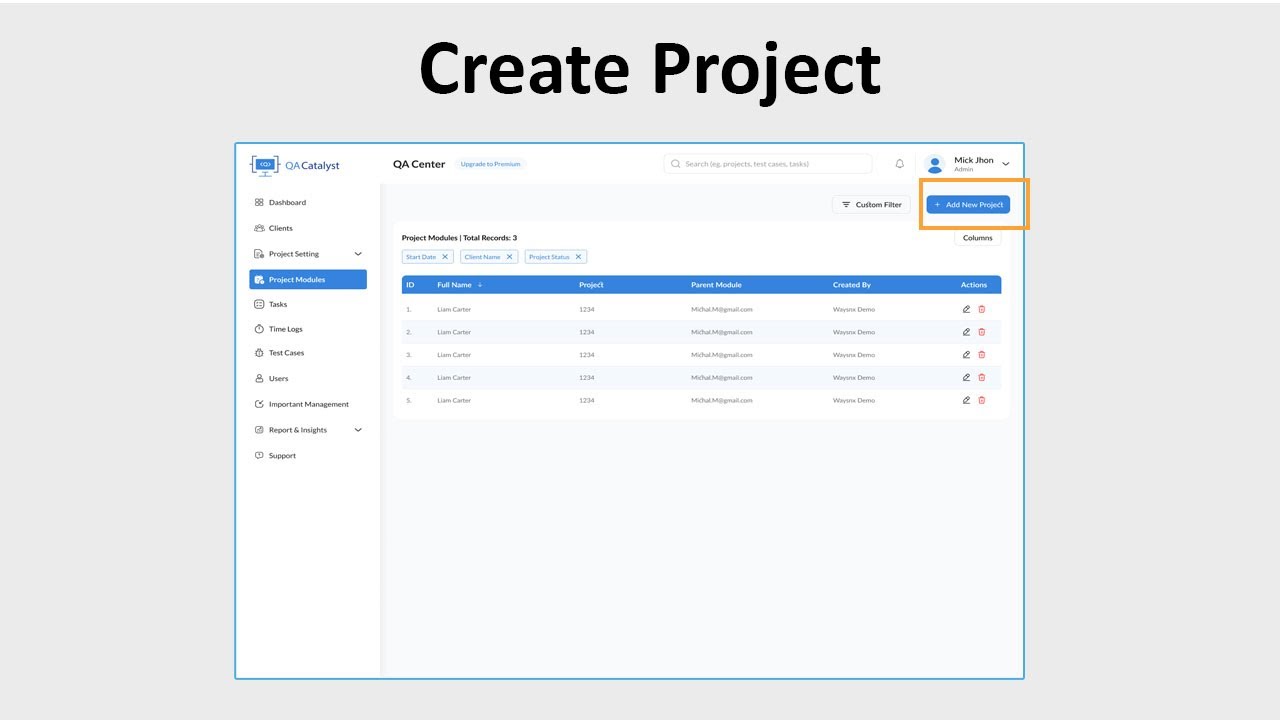Open the notifications bell
The height and width of the screenshot is (720, 1280).
pyautogui.click(x=899, y=164)
